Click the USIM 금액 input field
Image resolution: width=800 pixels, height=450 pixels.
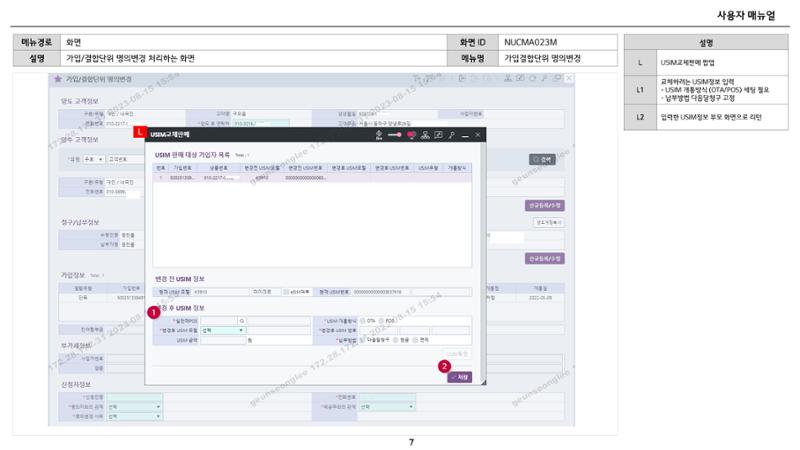coord(223,340)
